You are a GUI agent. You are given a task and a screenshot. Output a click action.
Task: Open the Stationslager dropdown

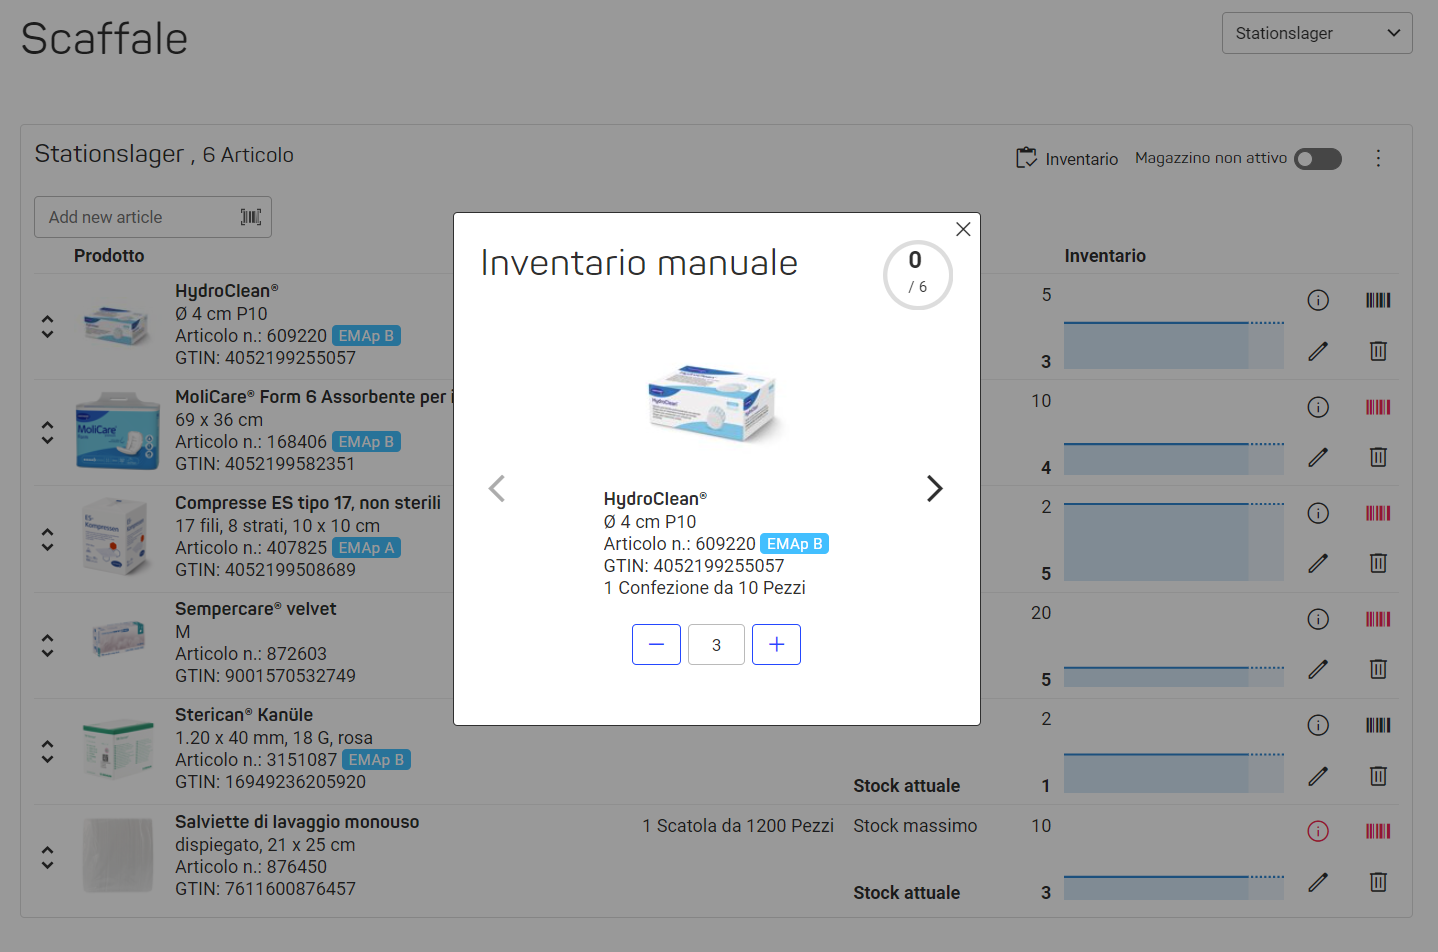[x=1317, y=33]
